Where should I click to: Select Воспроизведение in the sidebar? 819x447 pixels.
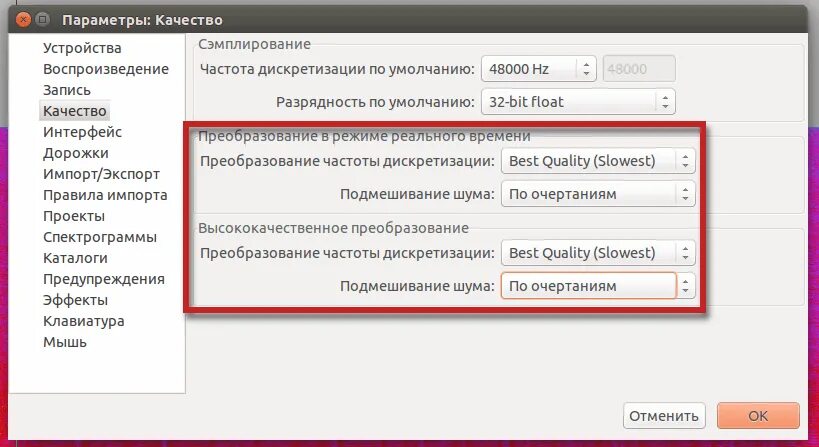coord(106,69)
